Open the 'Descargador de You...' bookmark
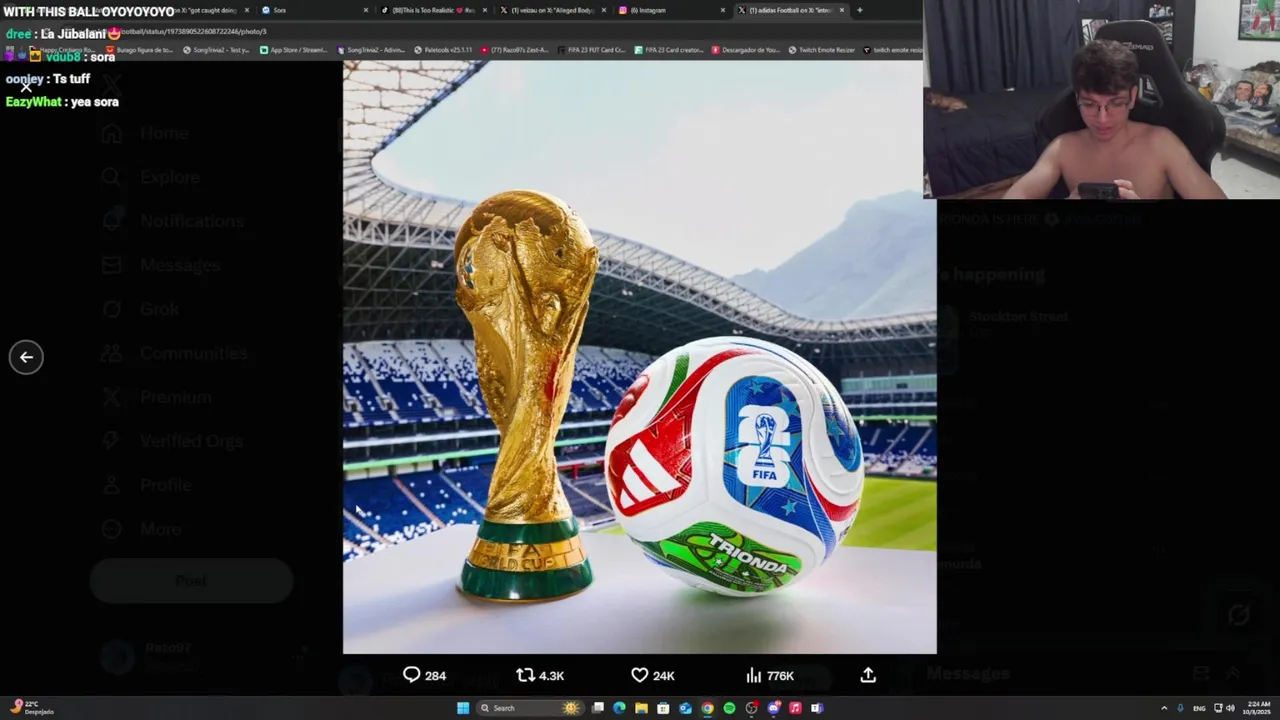 [x=745, y=50]
